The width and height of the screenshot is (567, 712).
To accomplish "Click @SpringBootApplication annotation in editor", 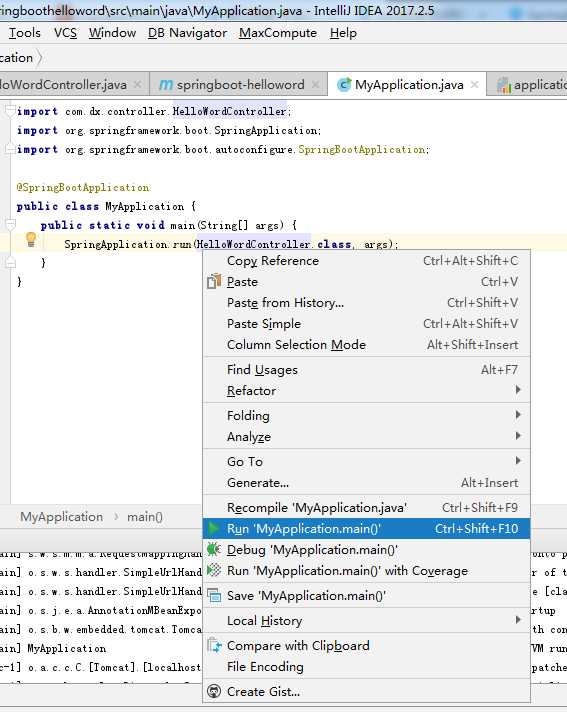I will click(x=83, y=188).
